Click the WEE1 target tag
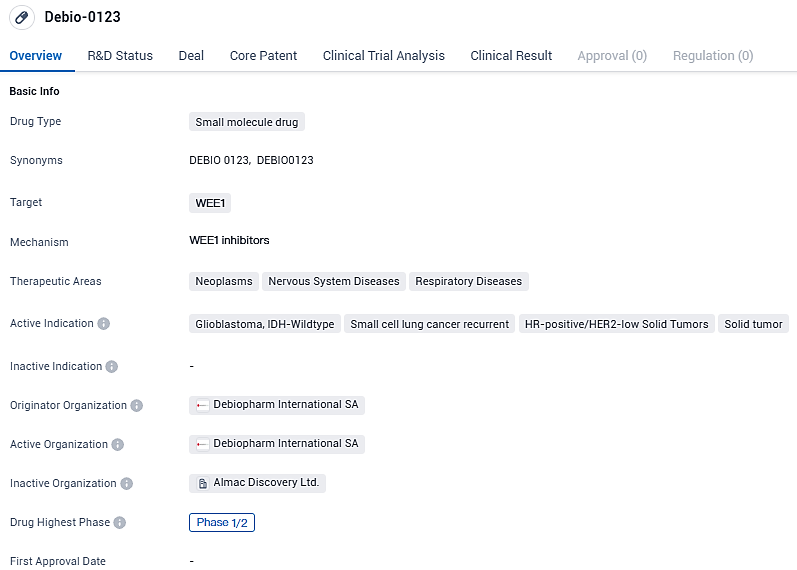 coord(210,203)
